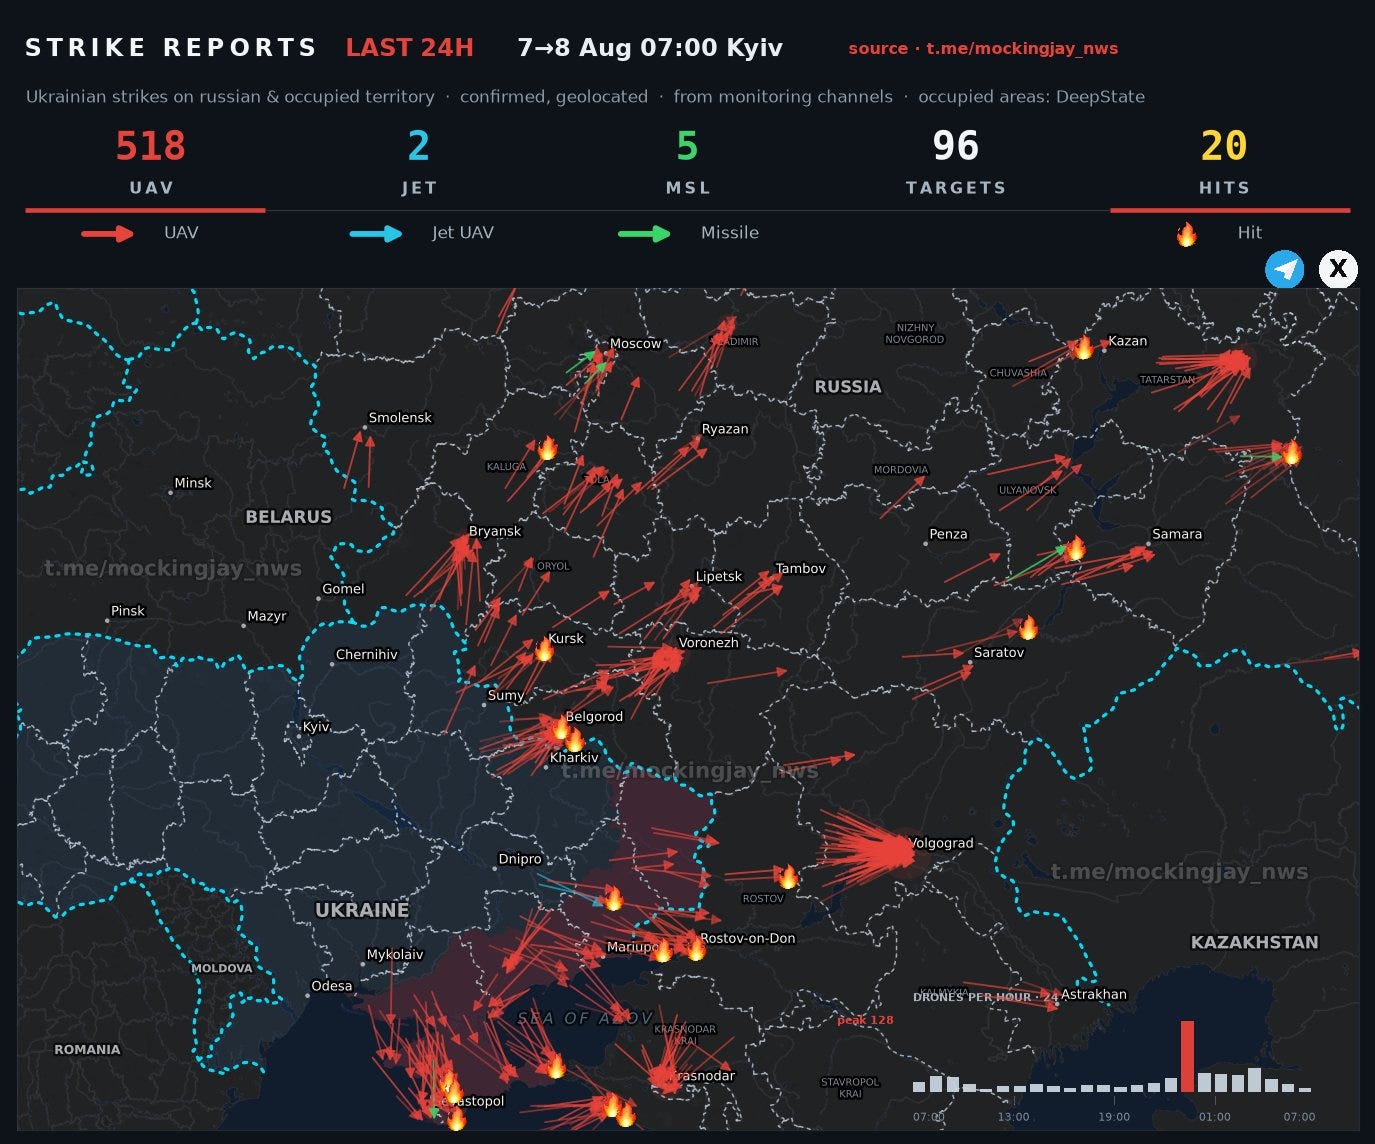Click the Astrakhan city label
The image size is (1375, 1144).
tap(1094, 995)
